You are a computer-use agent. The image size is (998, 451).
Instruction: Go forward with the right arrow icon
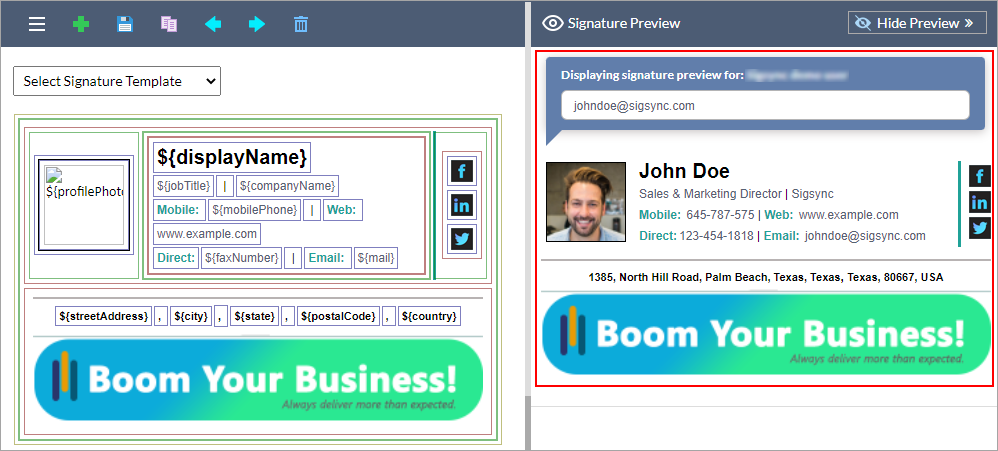(x=257, y=24)
